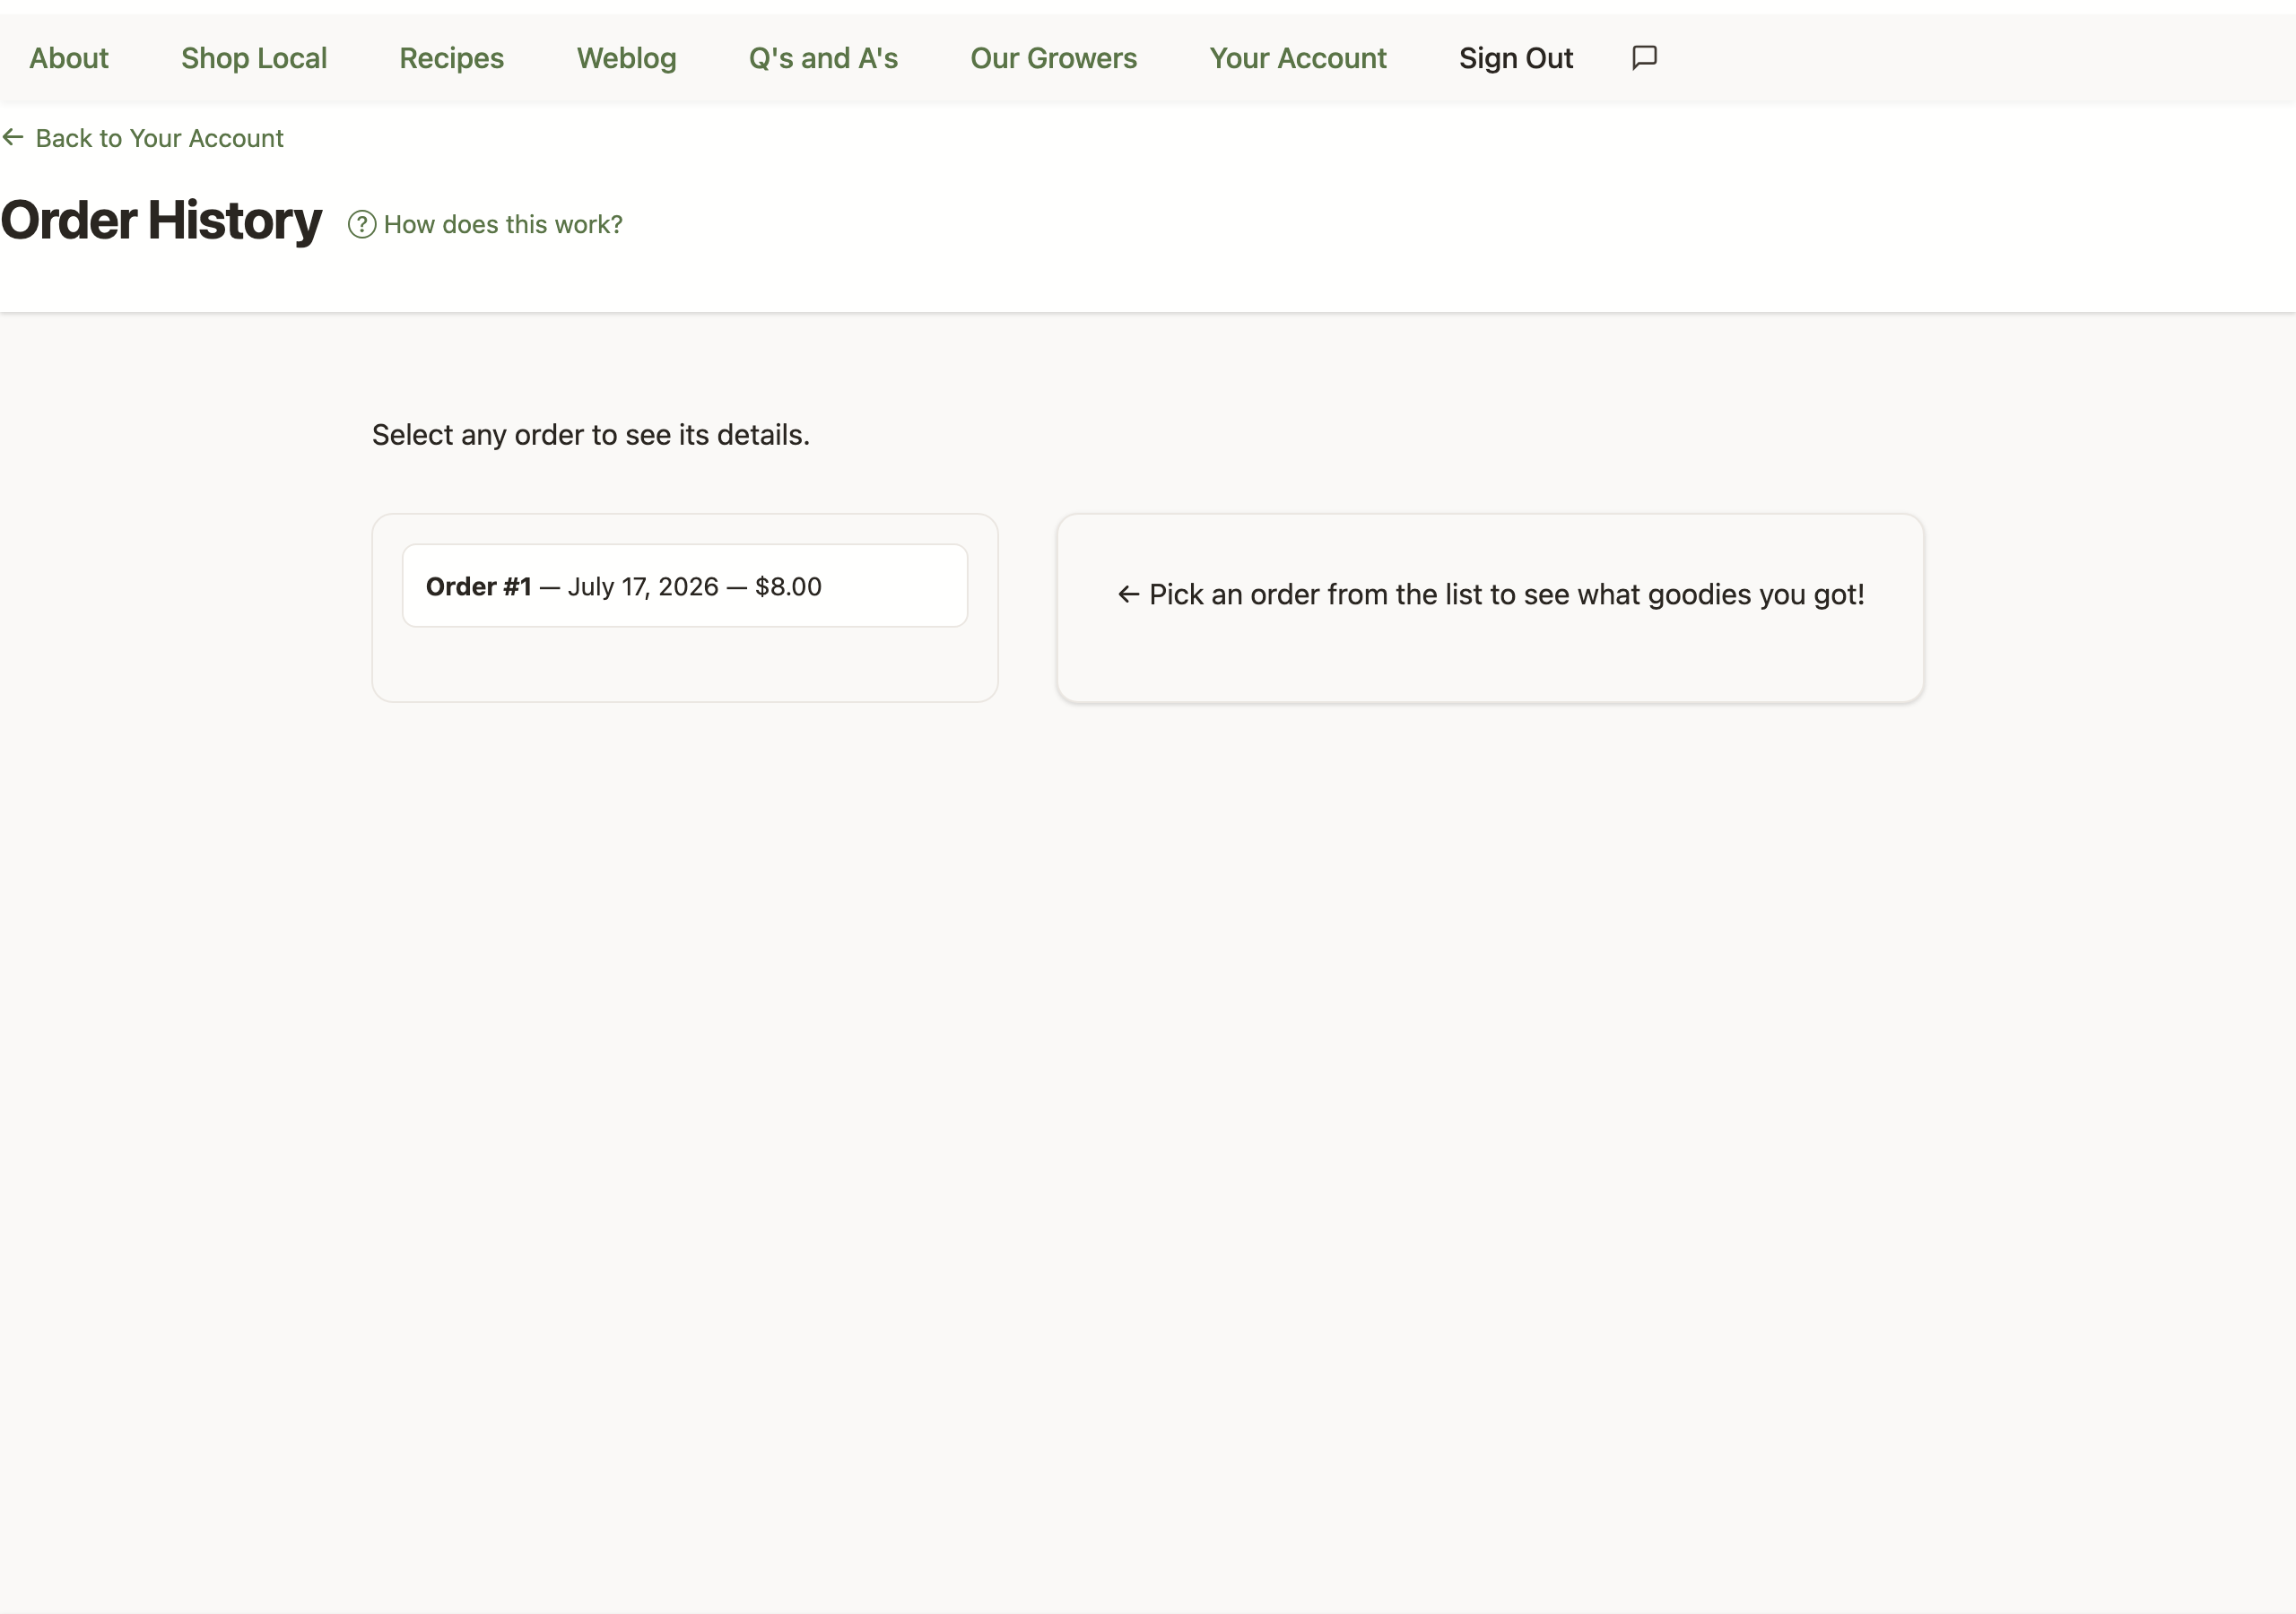Open How does this work? help
This screenshot has height=1614, width=2296.
(485, 224)
